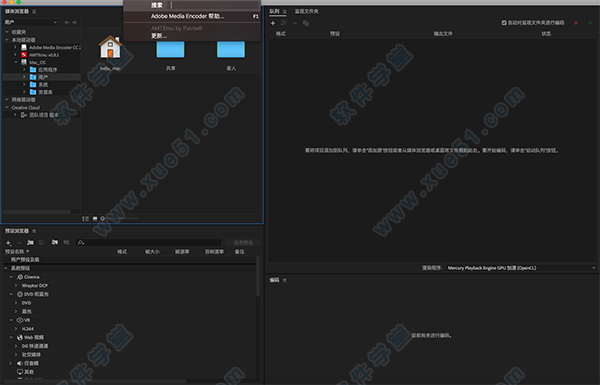600x385 pixels.
Task: Click create new preset group icon
Action: click(x=30, y=243)
